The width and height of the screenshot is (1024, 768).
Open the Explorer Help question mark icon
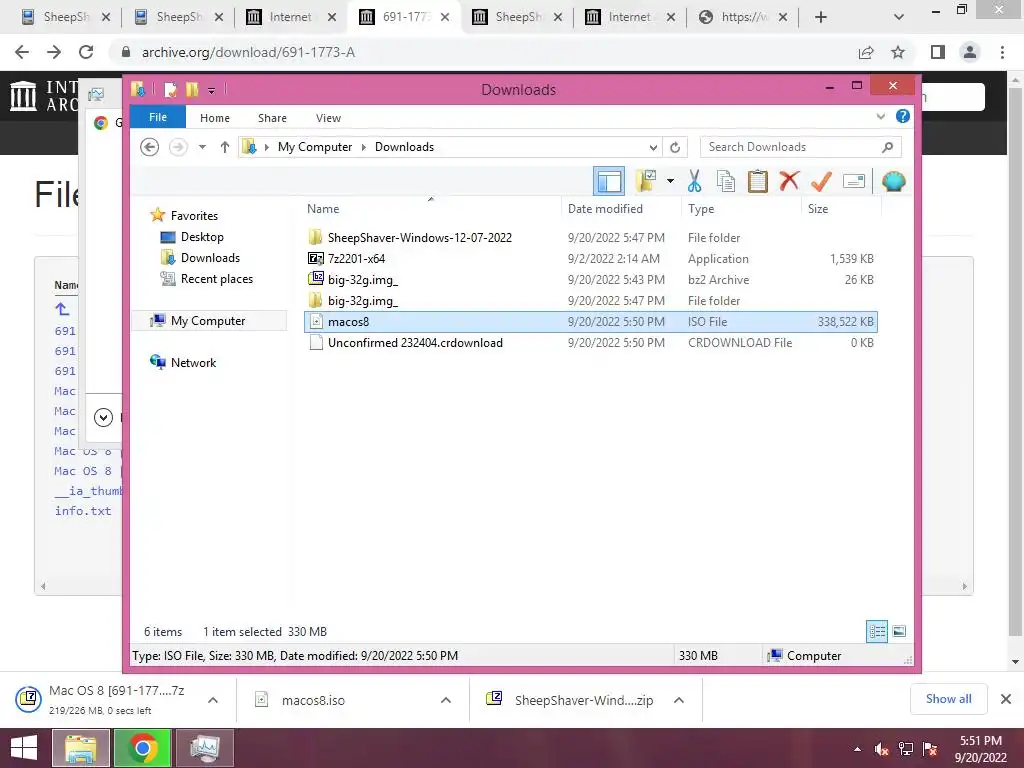point(903,116)
